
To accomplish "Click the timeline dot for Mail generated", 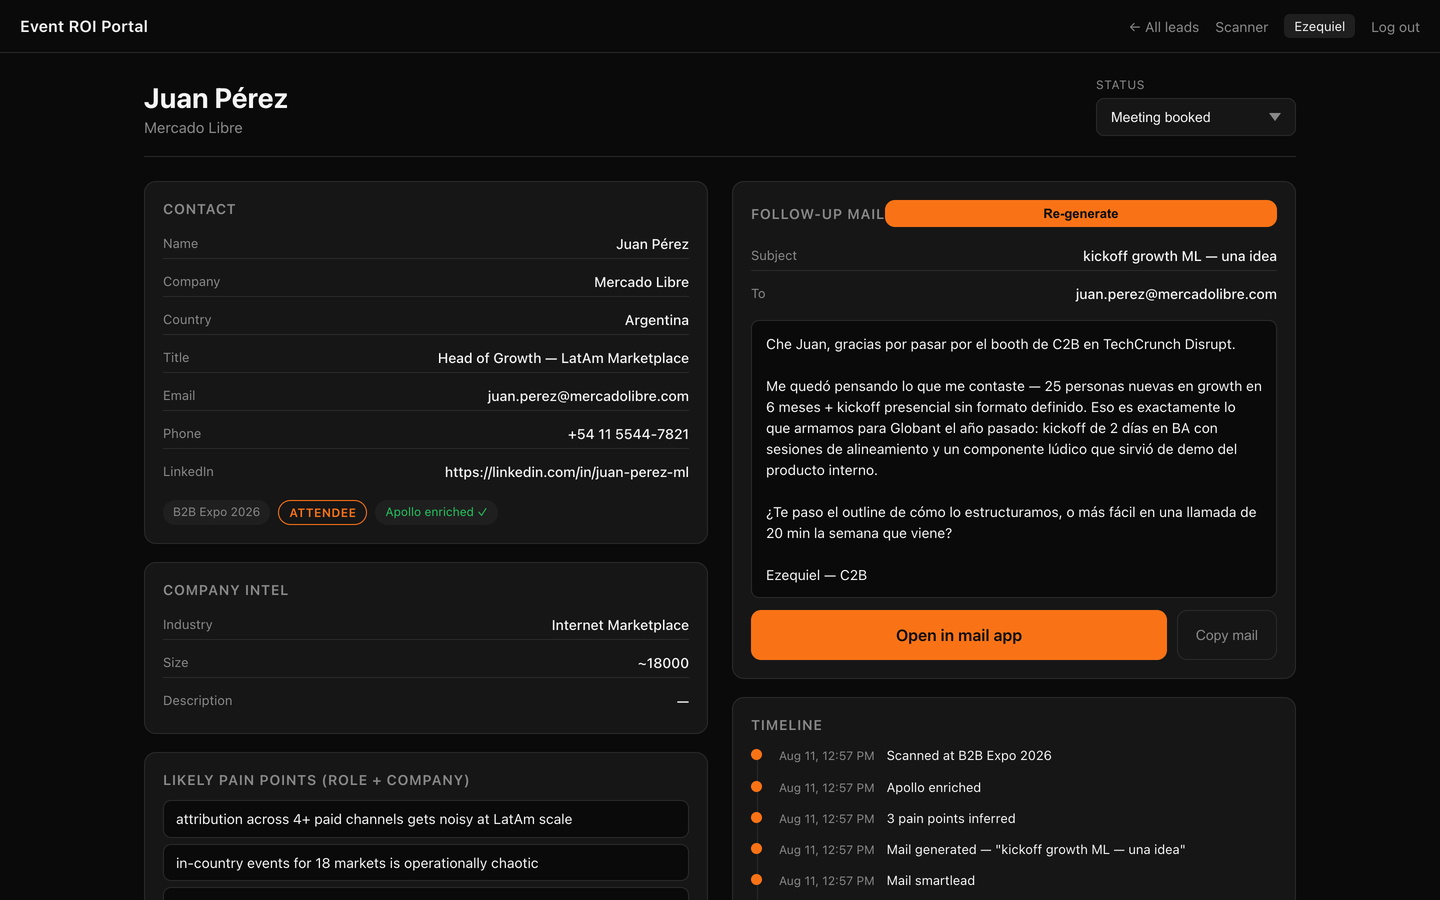I will 757,849.
